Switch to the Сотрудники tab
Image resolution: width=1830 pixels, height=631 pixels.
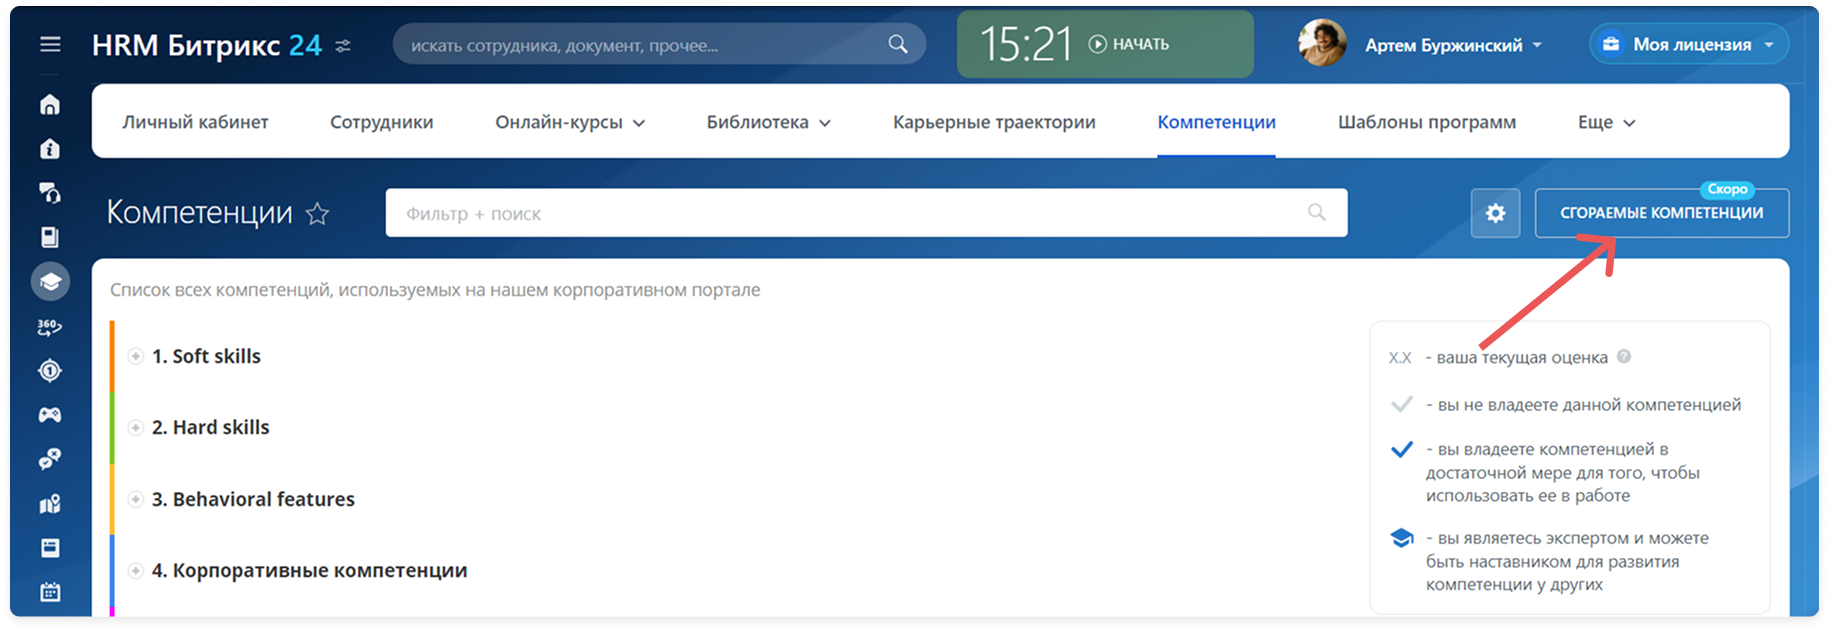pos(381,122)
